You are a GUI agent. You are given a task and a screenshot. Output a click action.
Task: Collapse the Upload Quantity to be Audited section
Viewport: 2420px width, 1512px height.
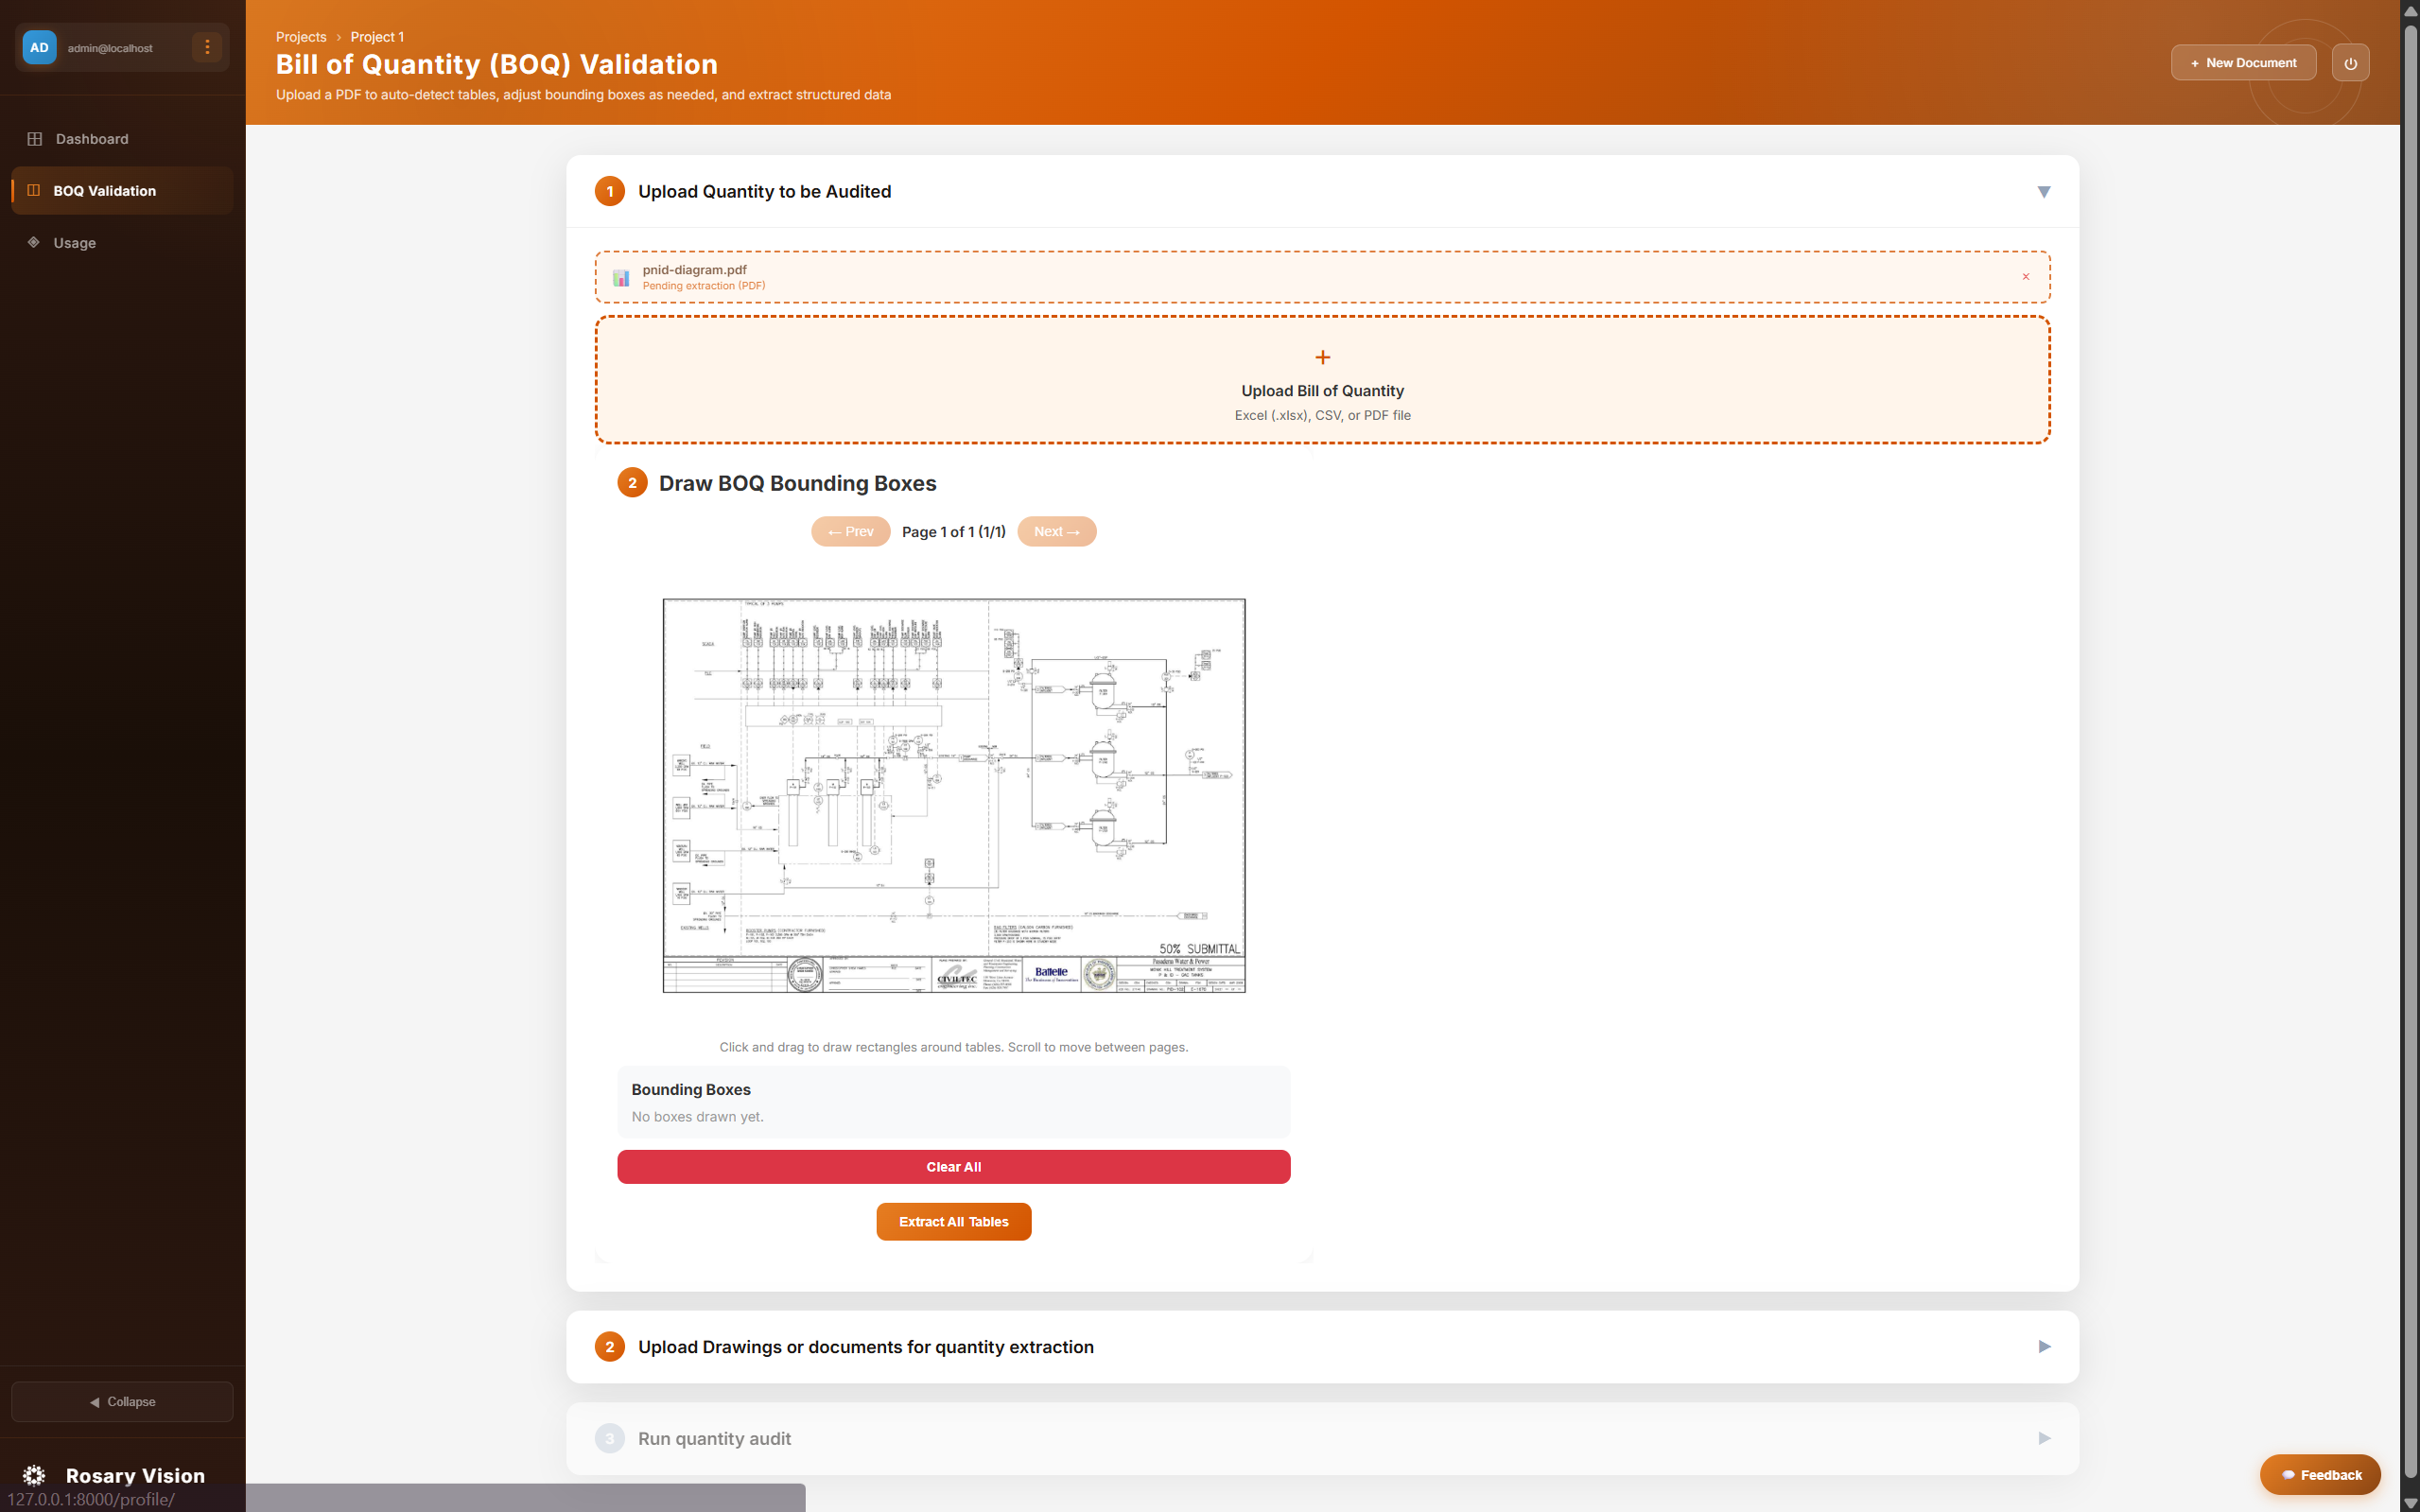pos(2043,192)
